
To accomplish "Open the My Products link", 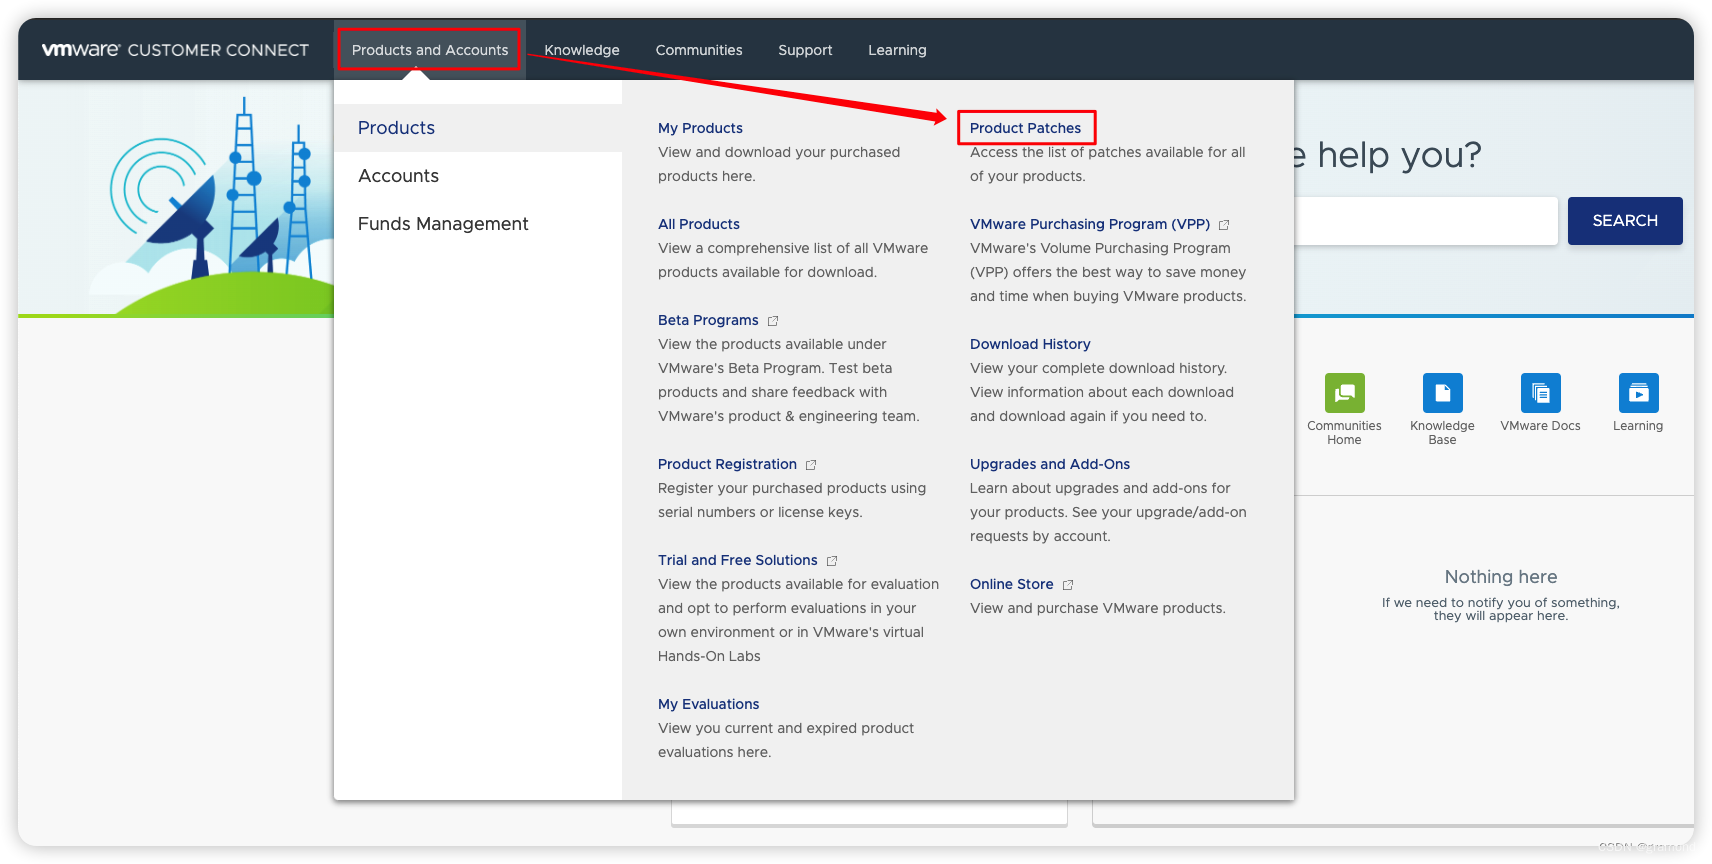I will pos(700,128).
